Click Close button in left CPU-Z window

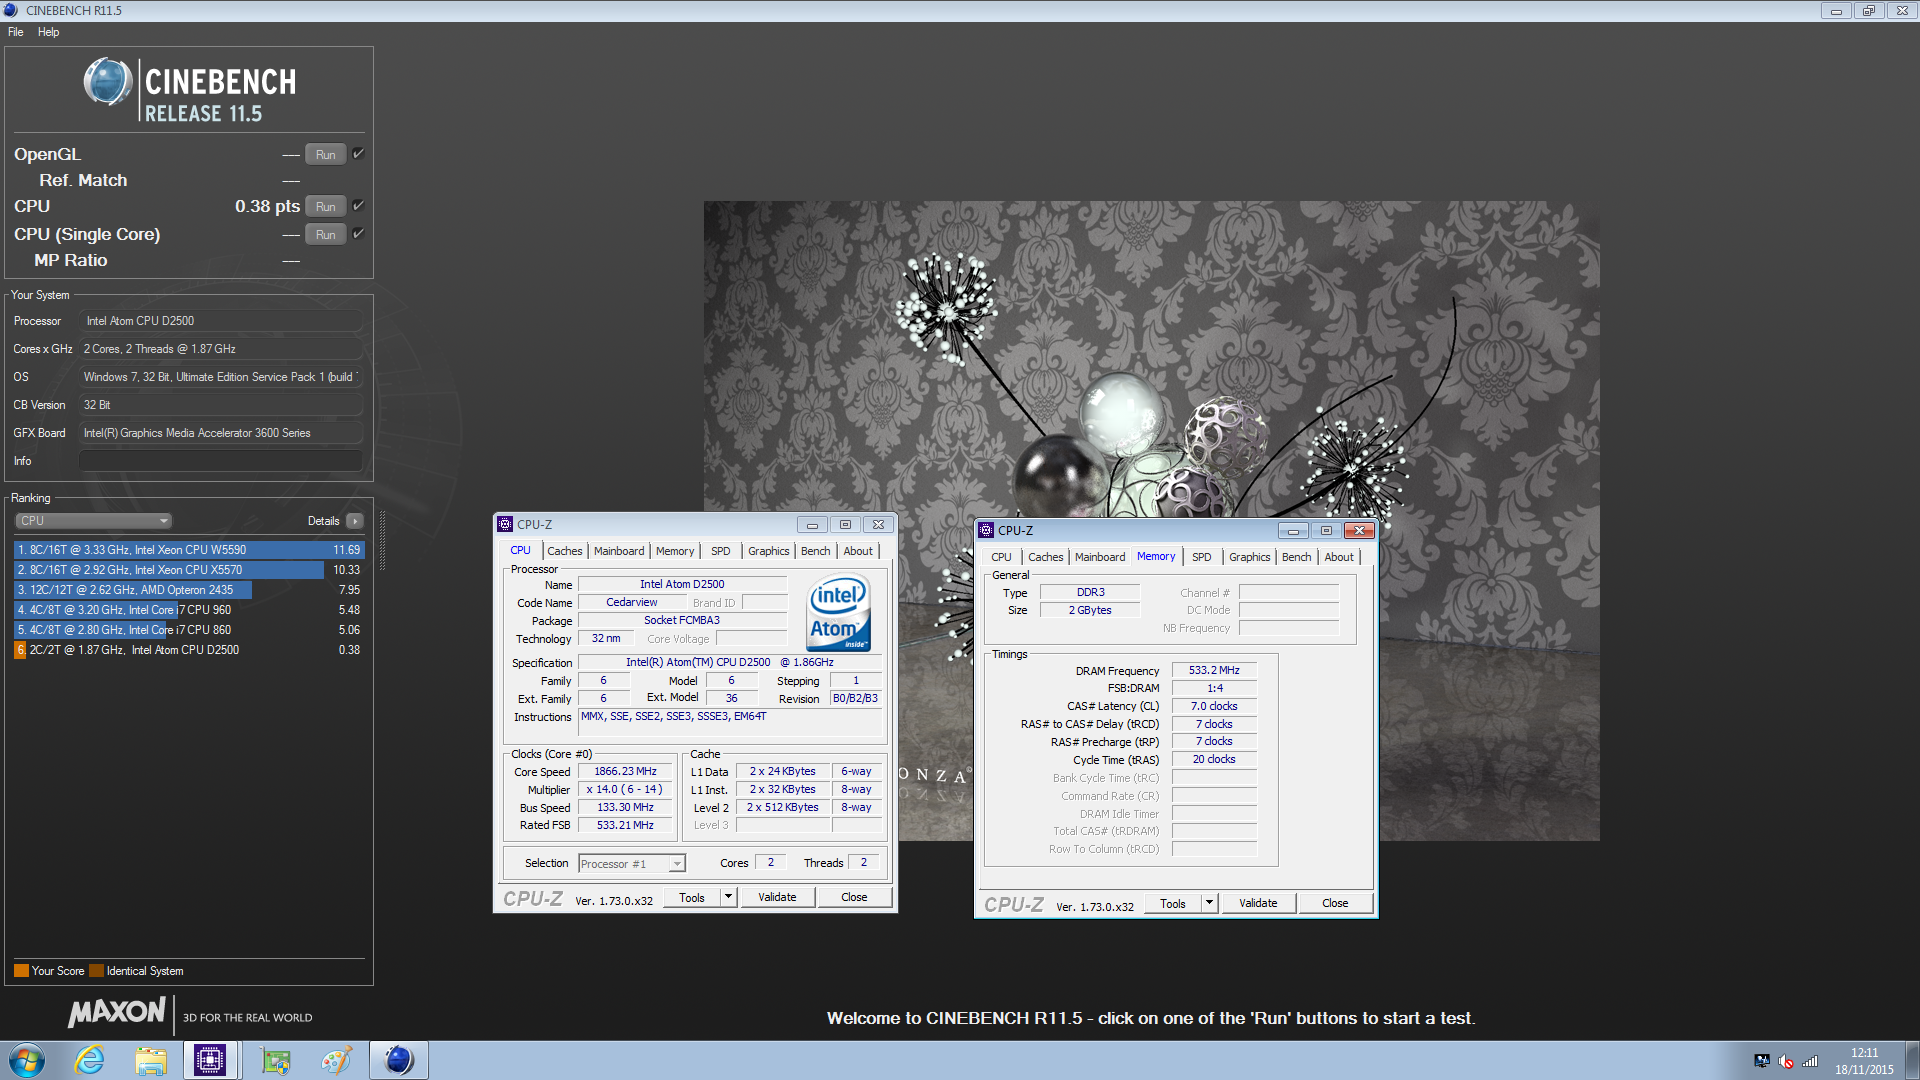[854, 898]
